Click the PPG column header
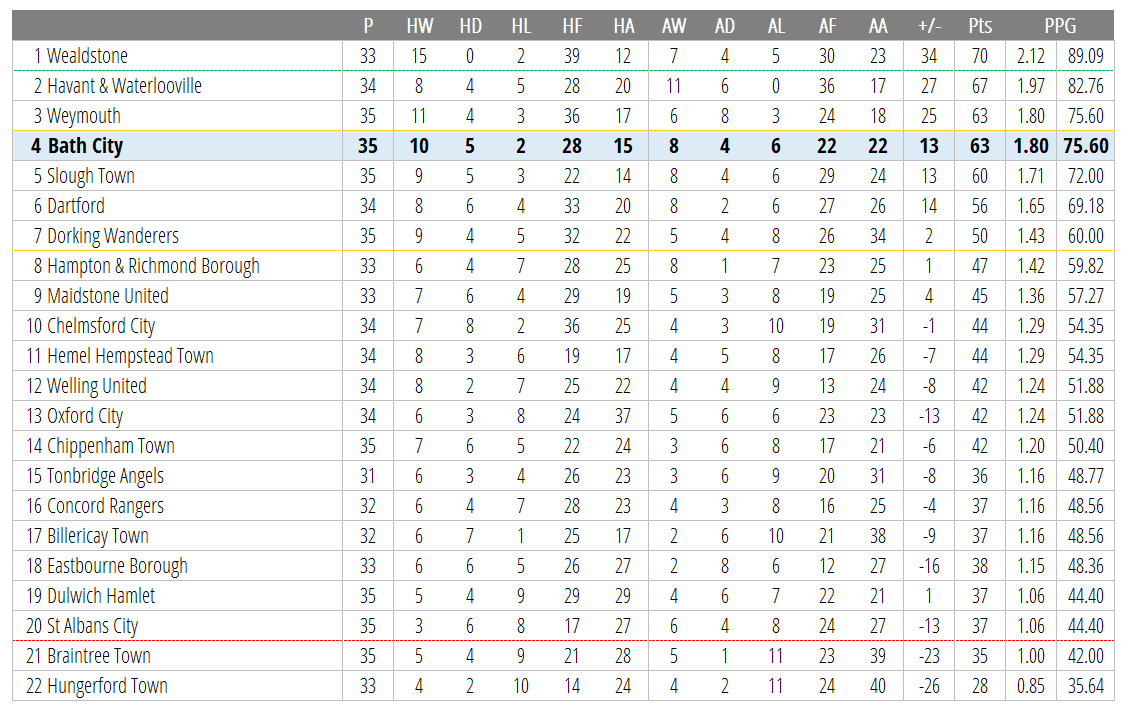 (x=1060, y=26)
